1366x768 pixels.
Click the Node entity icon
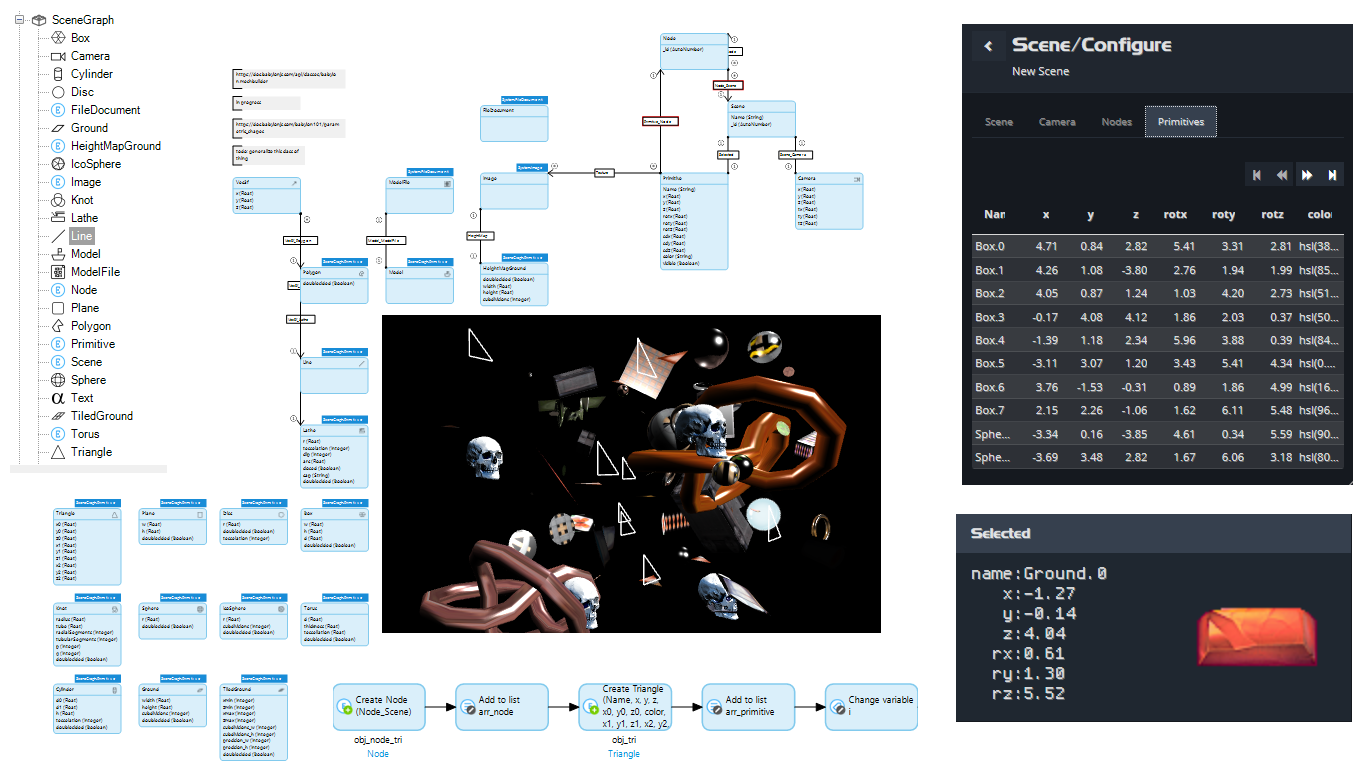point(58,290)
